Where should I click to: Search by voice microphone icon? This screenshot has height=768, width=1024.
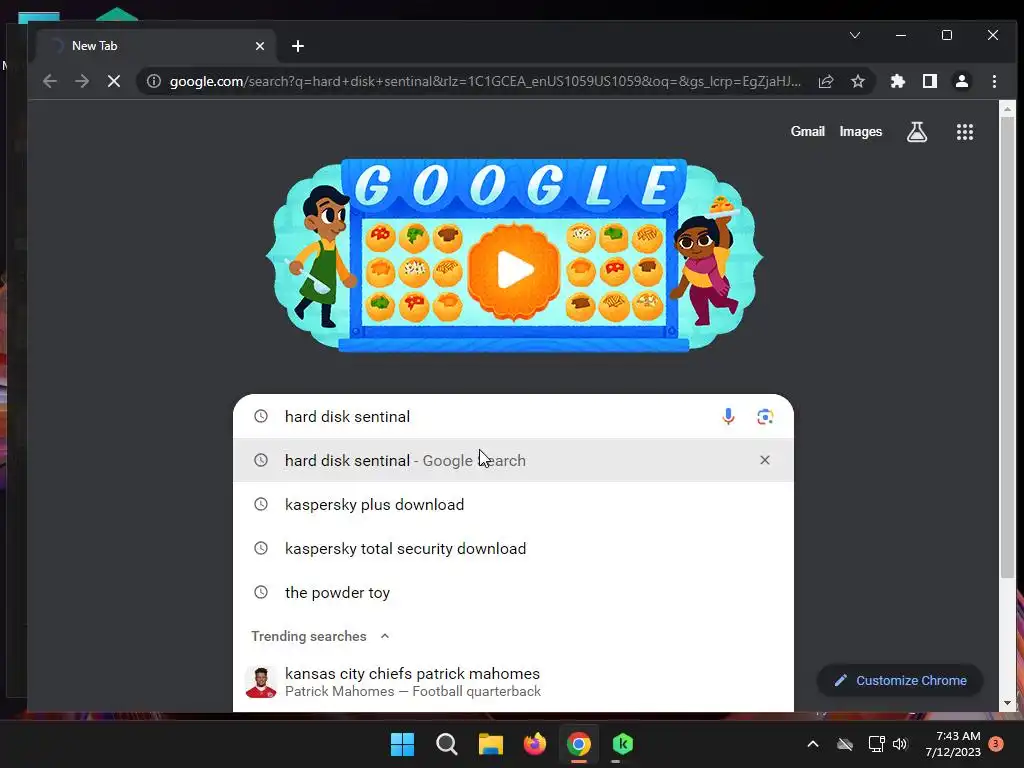(728, 416)
